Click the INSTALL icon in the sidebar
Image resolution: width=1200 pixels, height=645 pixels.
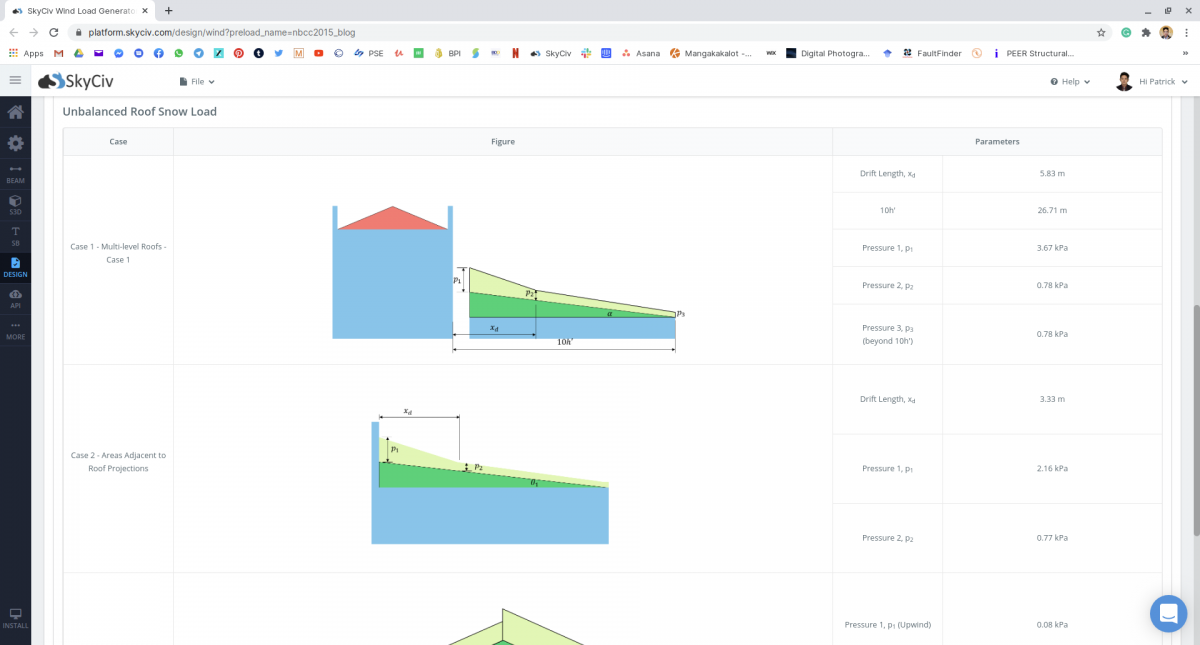coord(15,617)
